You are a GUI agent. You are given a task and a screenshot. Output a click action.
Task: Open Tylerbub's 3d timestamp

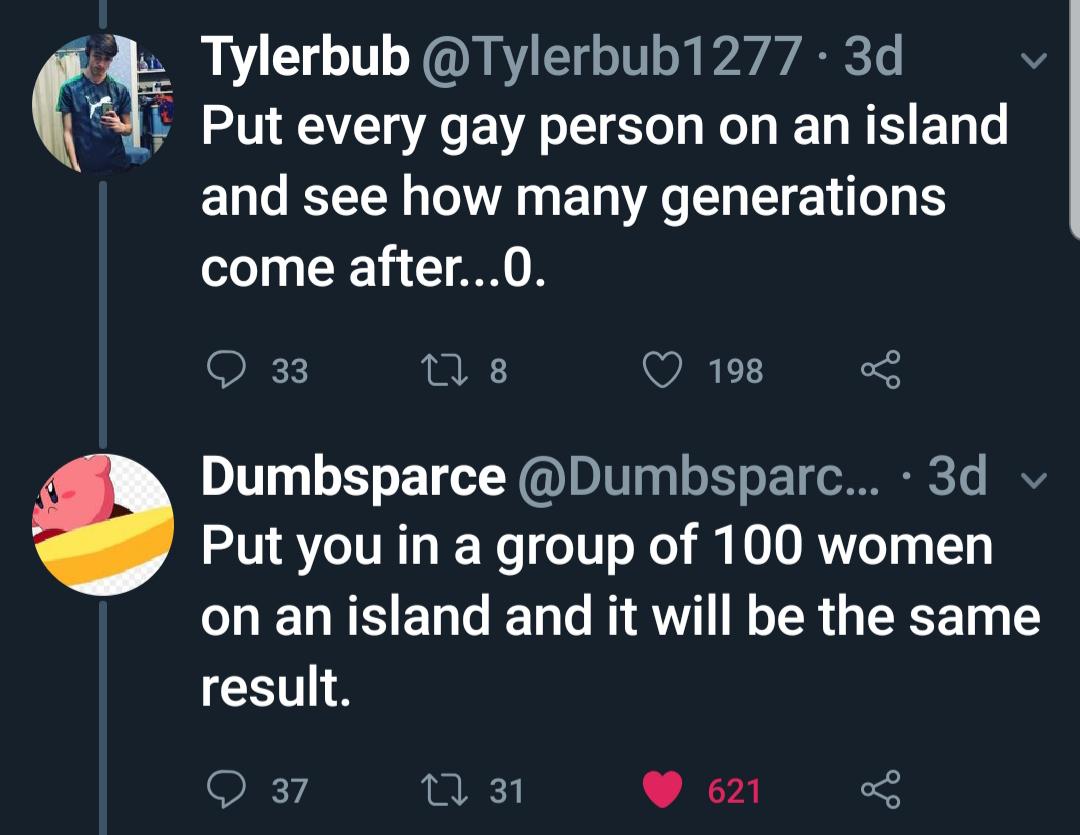[x=873, y=56]
